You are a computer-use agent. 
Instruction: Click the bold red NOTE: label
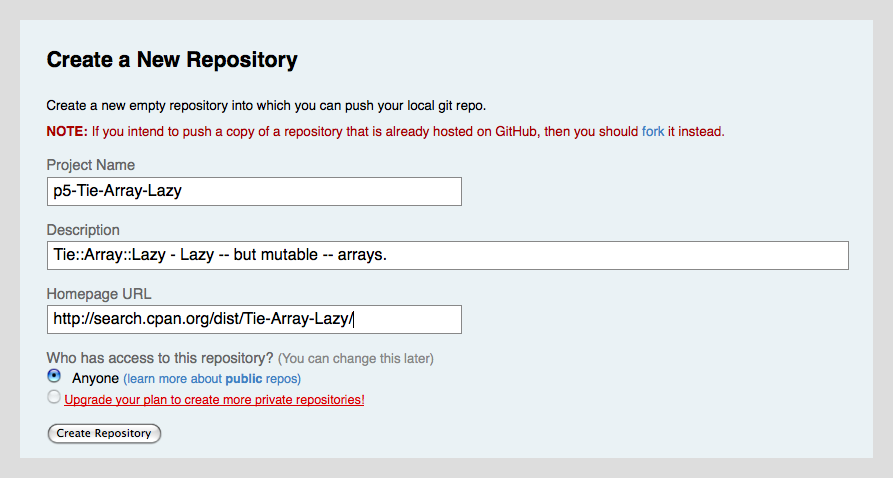(x=67, y=132)
